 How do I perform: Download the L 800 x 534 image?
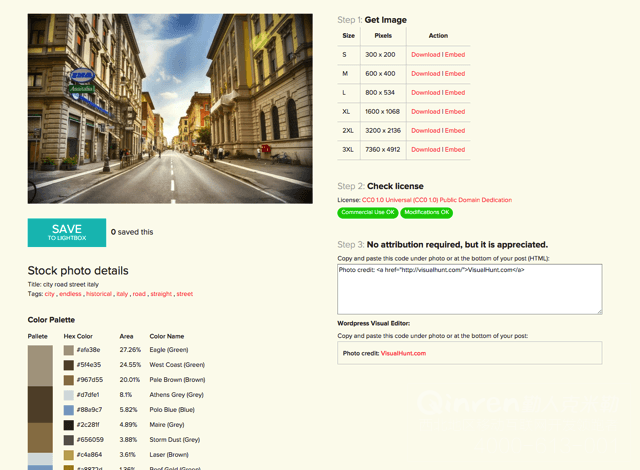click(425, 93)
